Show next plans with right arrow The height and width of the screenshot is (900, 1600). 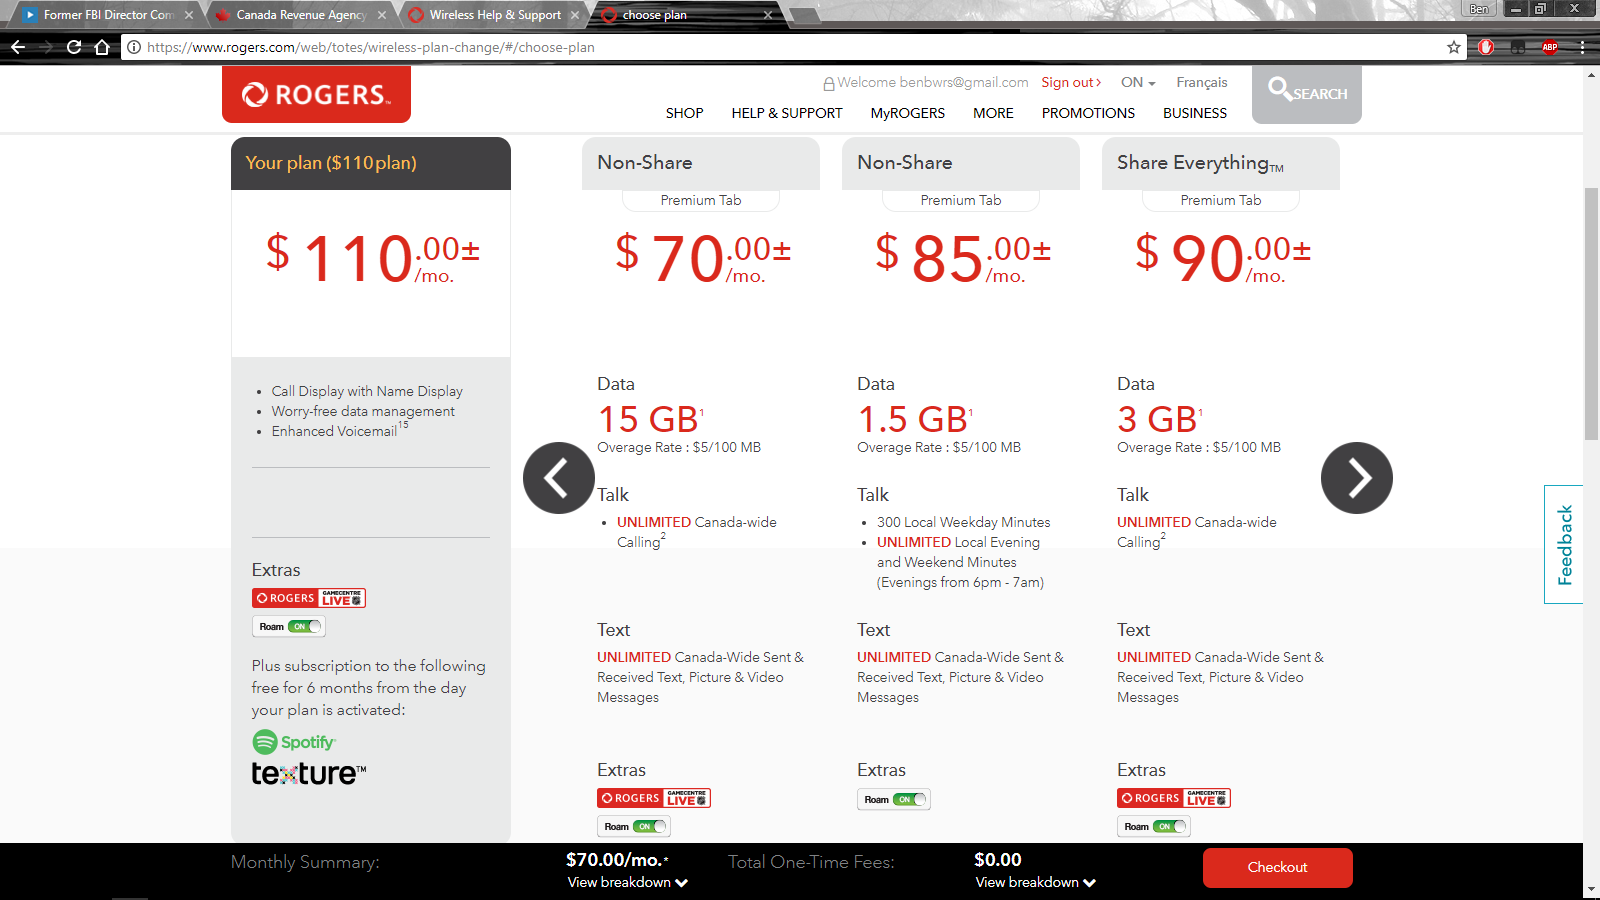1357,478
